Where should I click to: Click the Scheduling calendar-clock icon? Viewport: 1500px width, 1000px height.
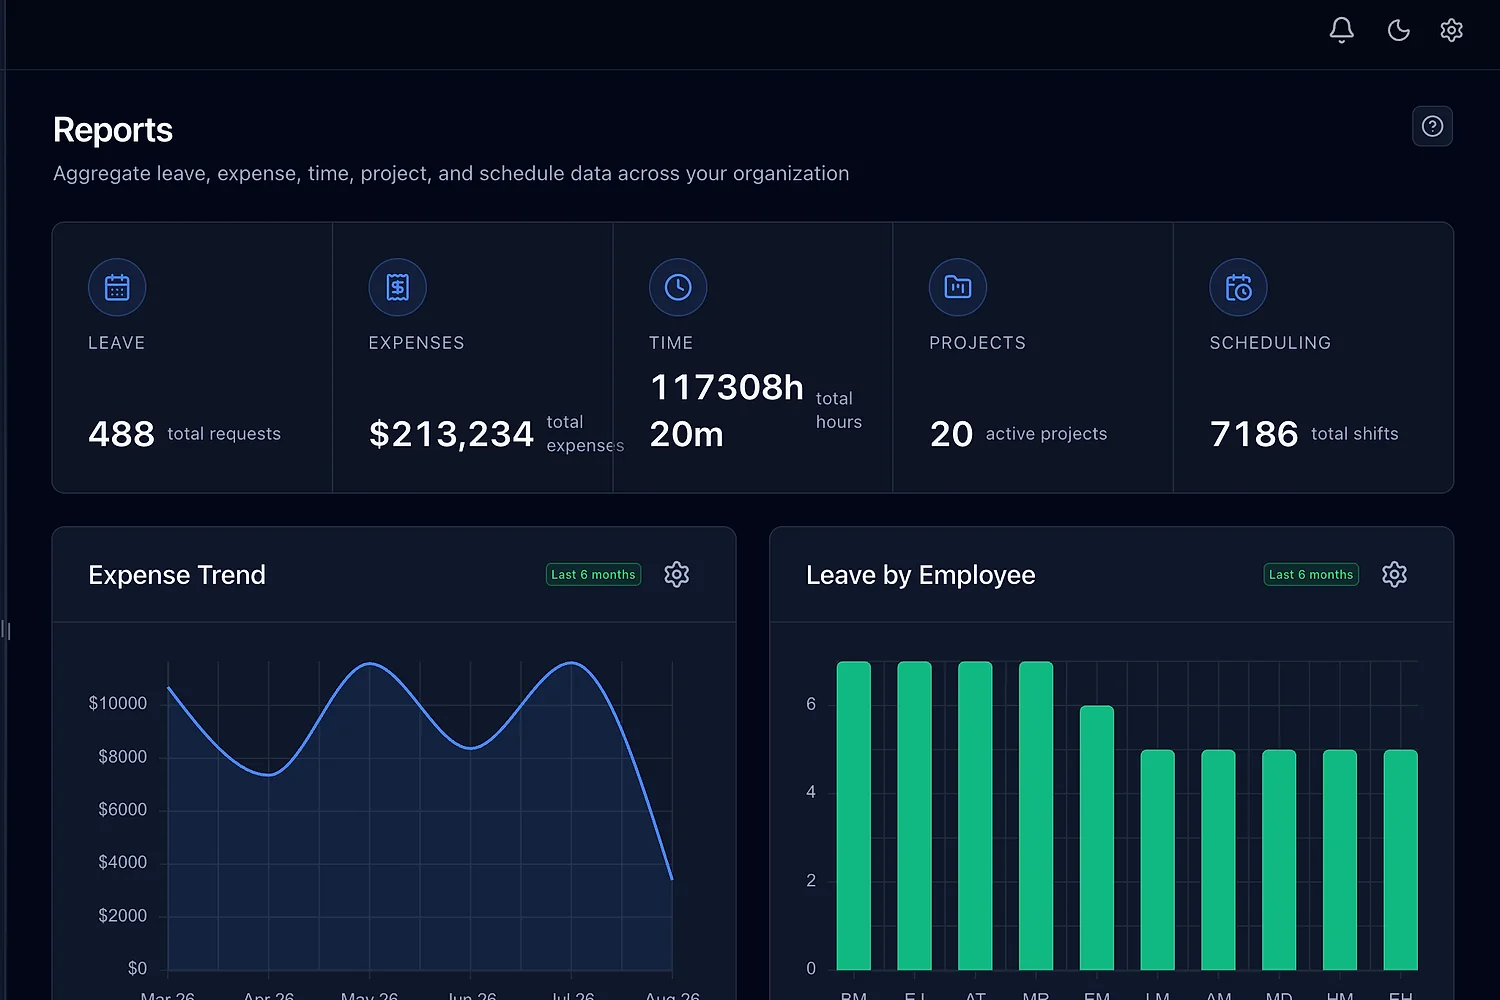pos(1239,288)
